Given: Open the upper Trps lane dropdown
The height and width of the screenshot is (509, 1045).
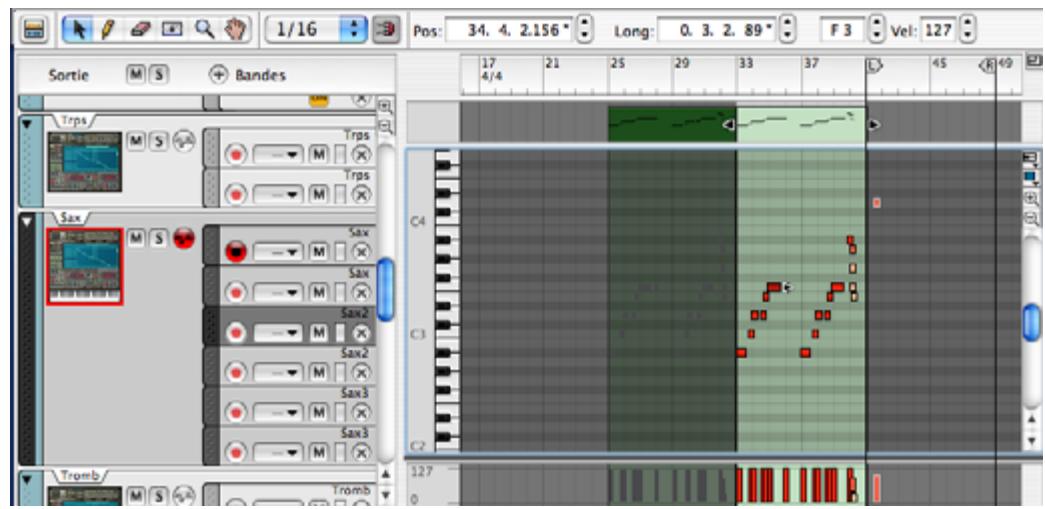Looking at the screenshot, I should tap(278, 155).
